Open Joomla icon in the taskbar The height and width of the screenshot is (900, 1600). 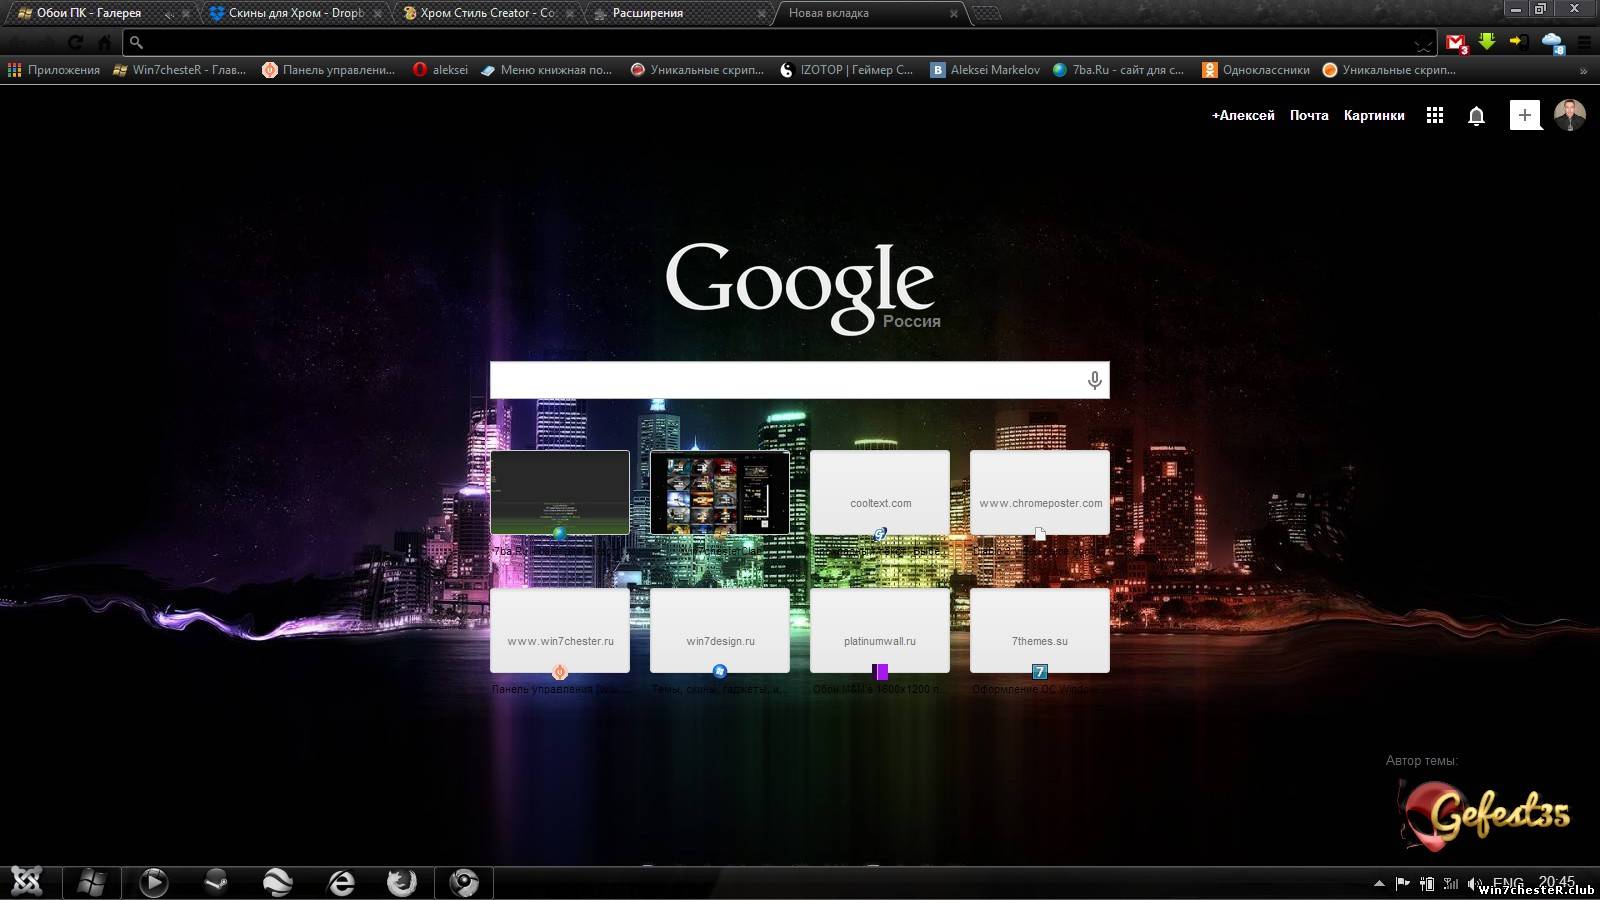pyautogui.click(x=27, y=882)
